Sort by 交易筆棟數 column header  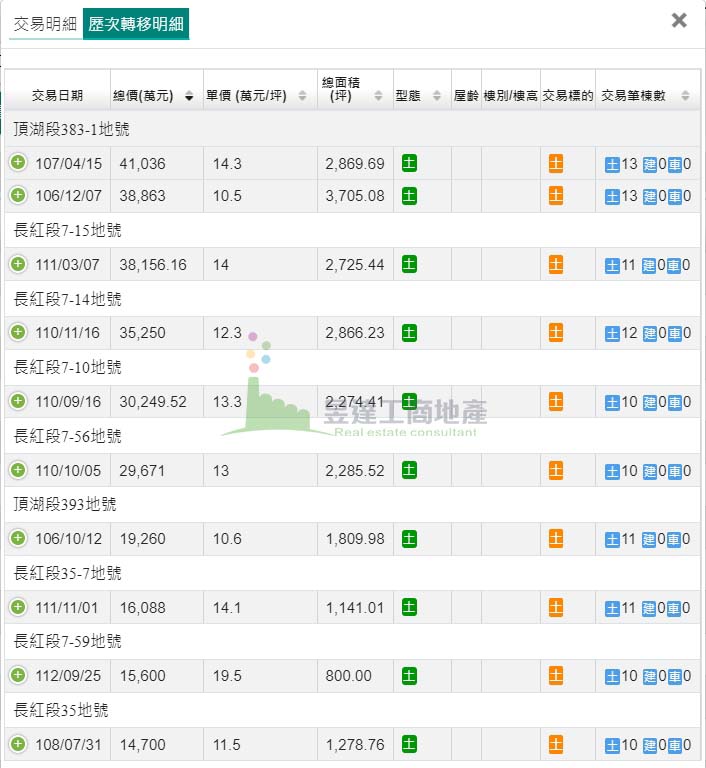(646, 96)
